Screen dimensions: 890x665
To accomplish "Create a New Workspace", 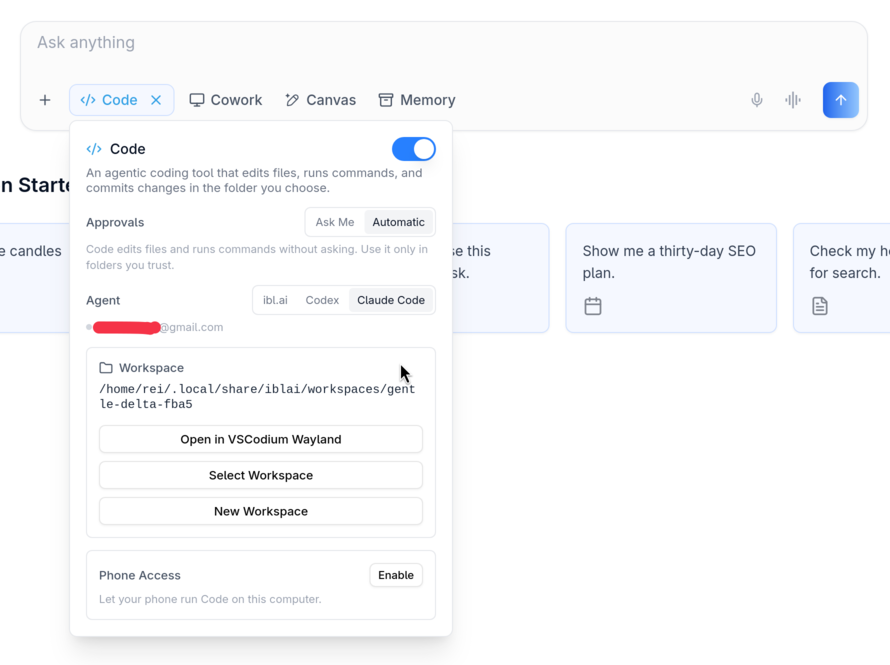I will [x=261, y=511].
